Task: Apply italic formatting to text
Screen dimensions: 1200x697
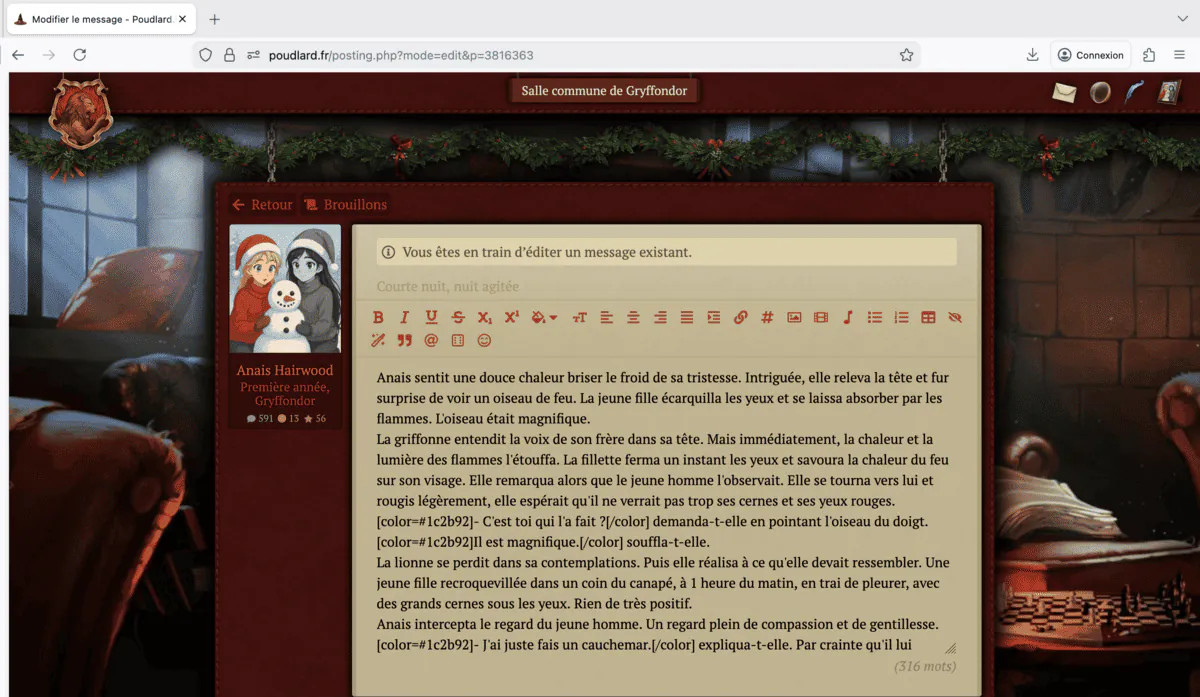Action: click(x=405, y=317)
